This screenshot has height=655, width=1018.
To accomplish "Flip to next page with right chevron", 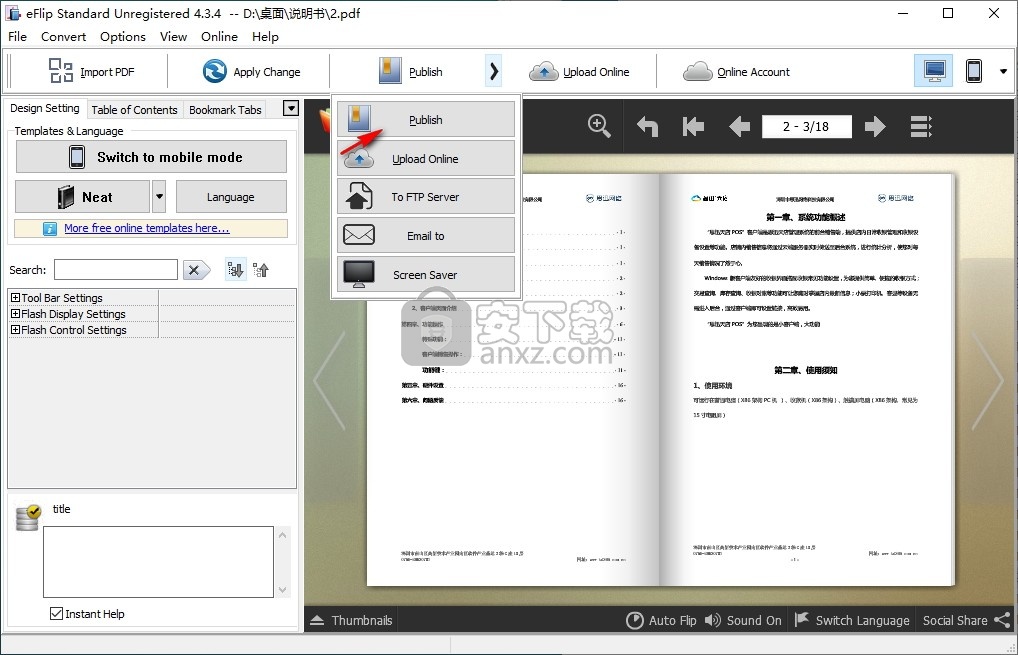I will tap(987, 380).
